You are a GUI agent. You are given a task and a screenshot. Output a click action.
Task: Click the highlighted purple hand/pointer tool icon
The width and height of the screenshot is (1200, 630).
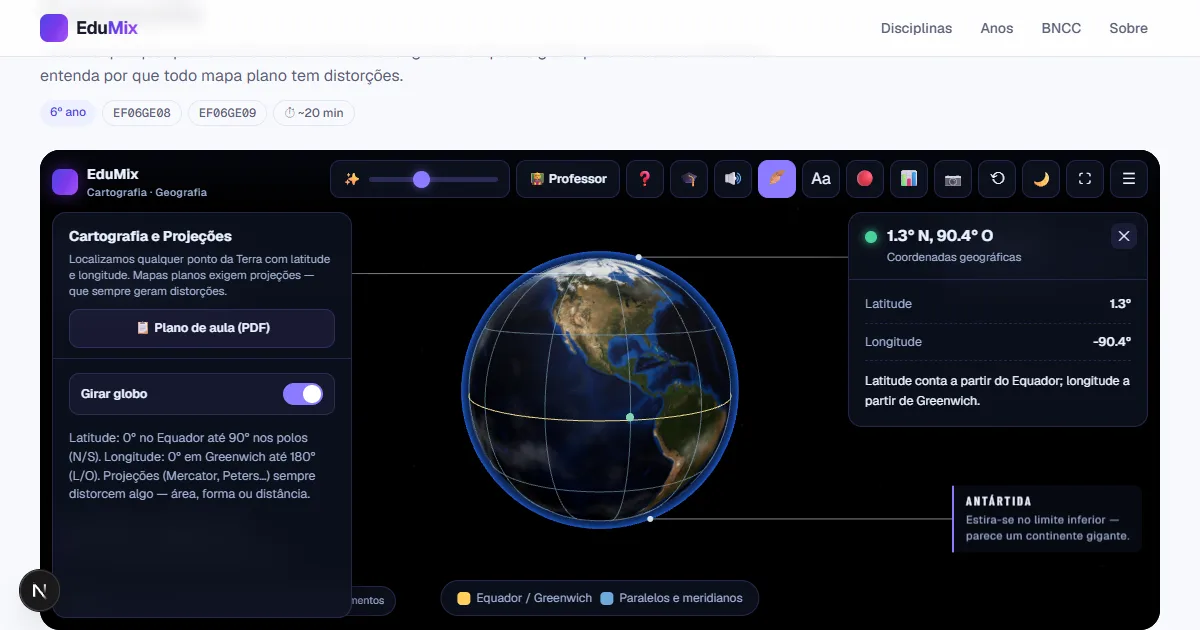pyautogui.click(x=777, y=179)
